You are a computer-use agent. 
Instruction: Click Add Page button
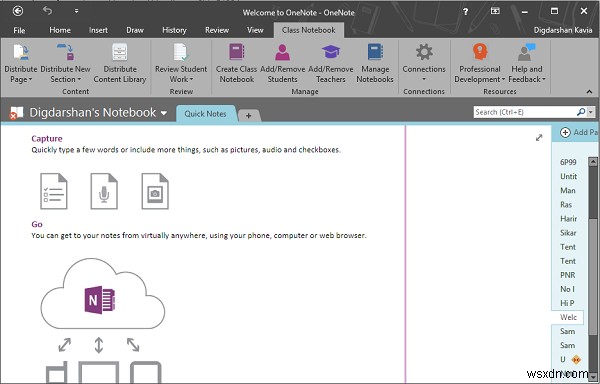(x=579, y=132)
